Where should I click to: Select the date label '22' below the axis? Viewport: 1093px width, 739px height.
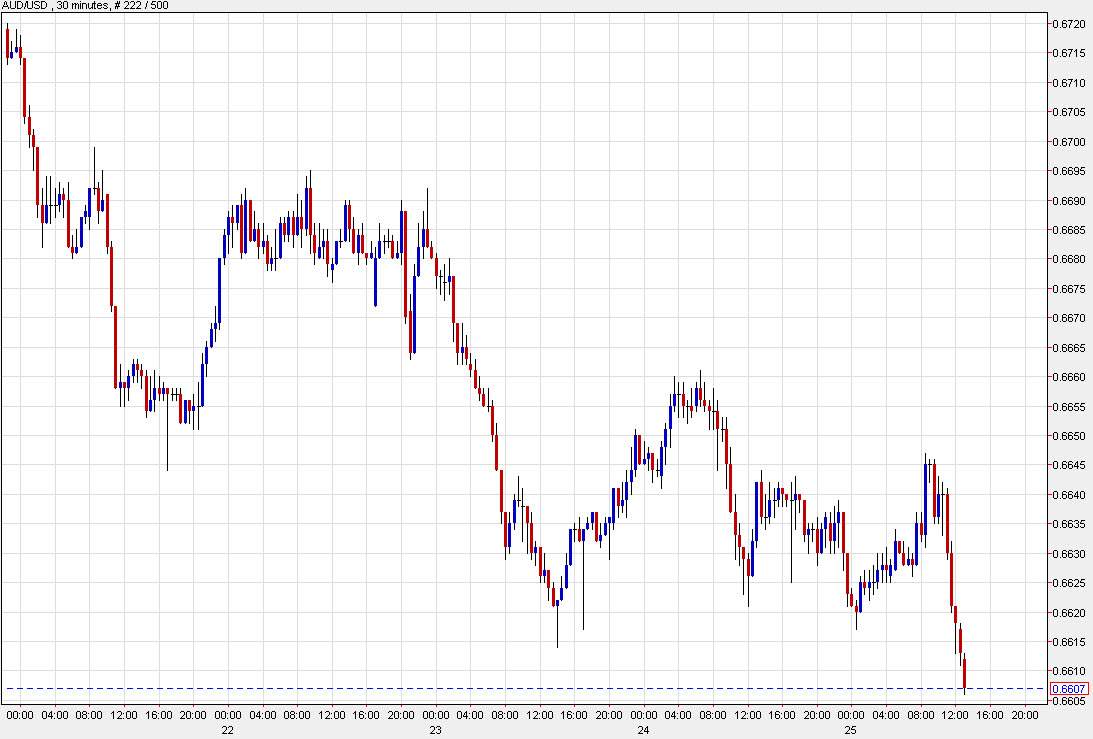pyautogui.click(x=226, y=730)
